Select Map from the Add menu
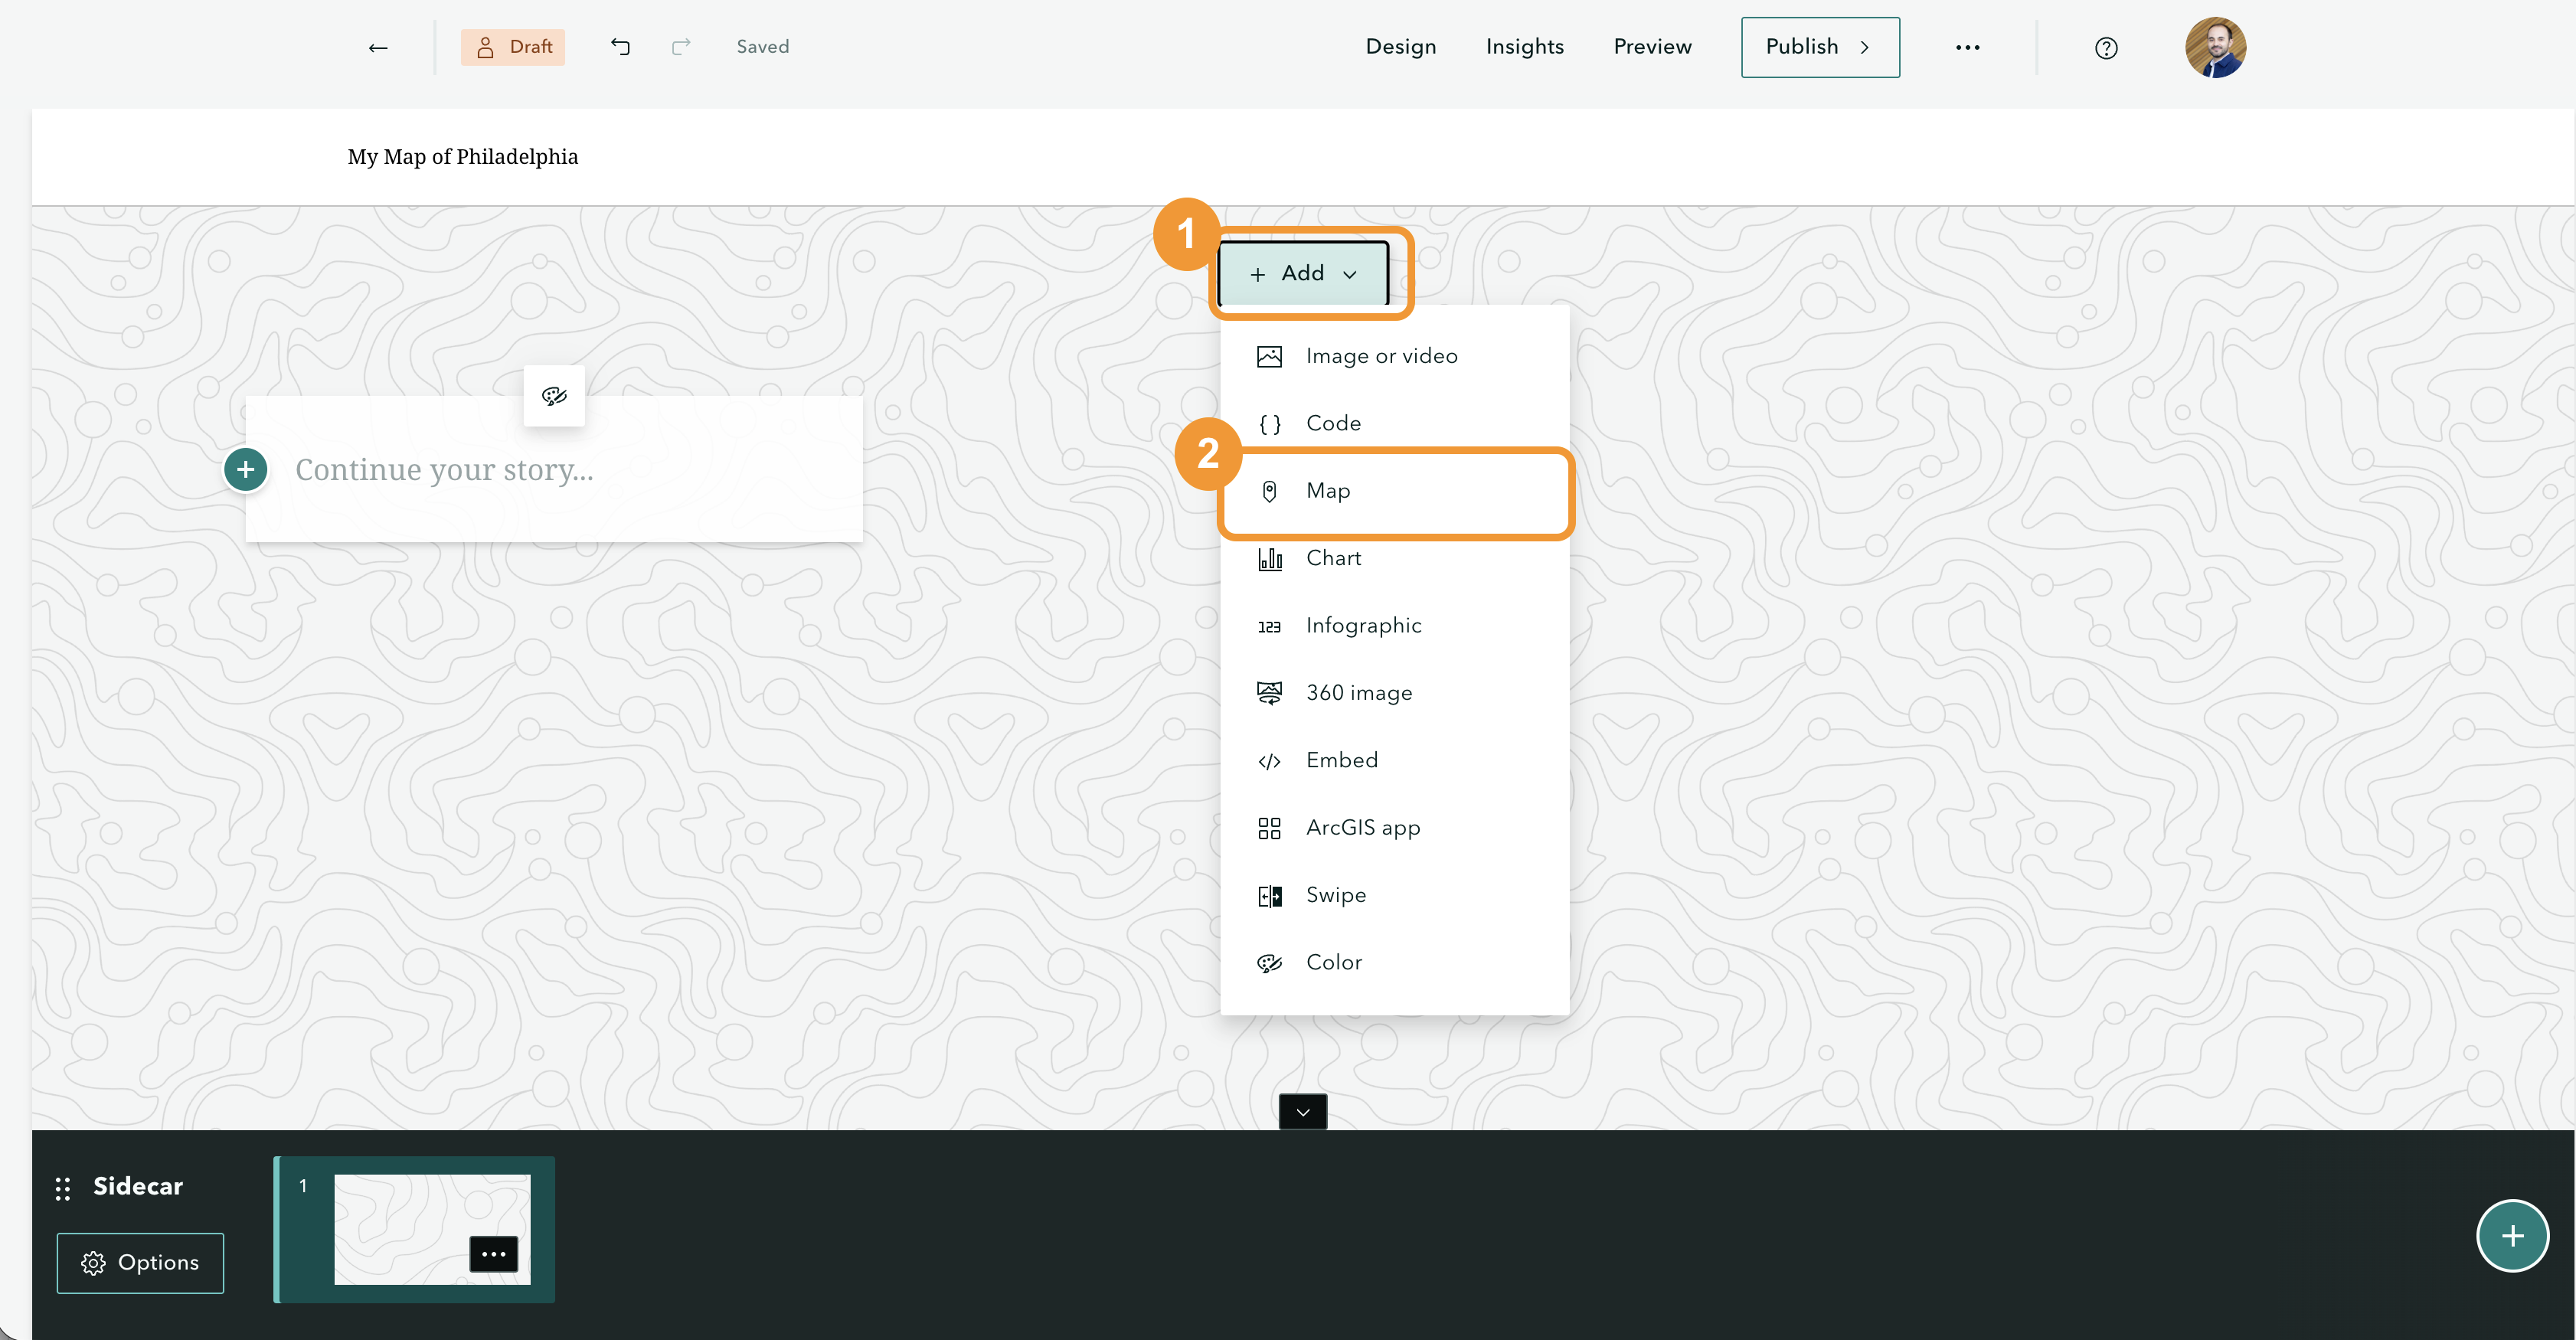The width and height of the screenshot is (2576, 1340). (x=1394, y=491)
